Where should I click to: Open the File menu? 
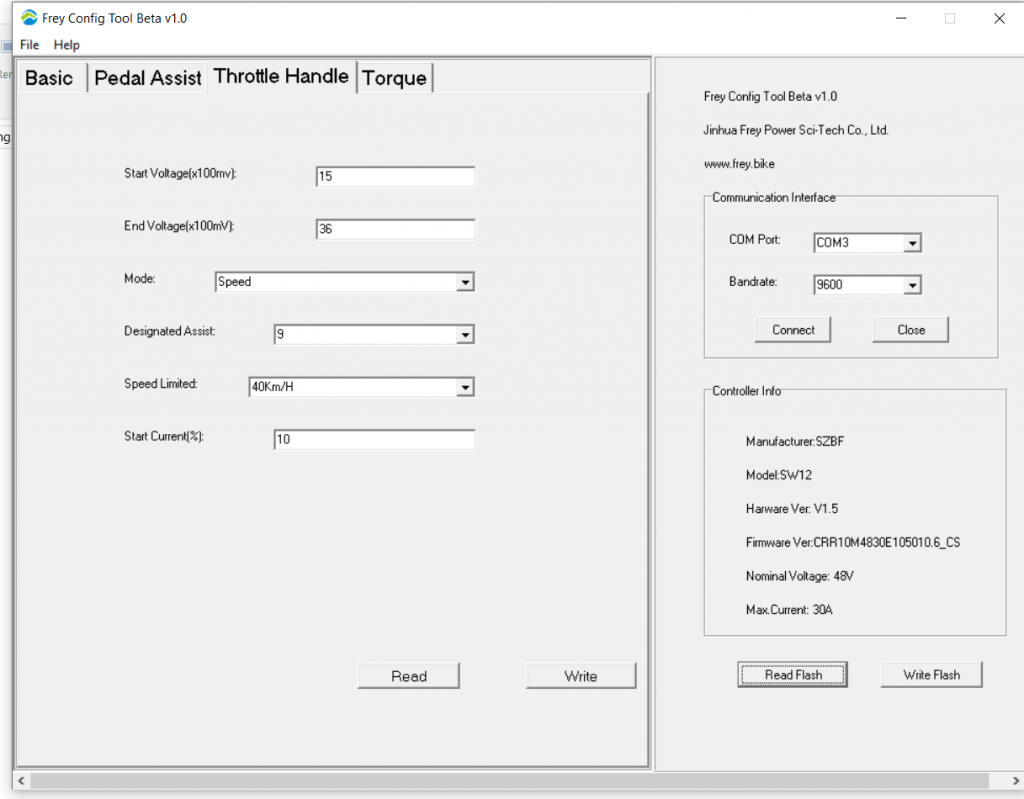pos(29,45)
